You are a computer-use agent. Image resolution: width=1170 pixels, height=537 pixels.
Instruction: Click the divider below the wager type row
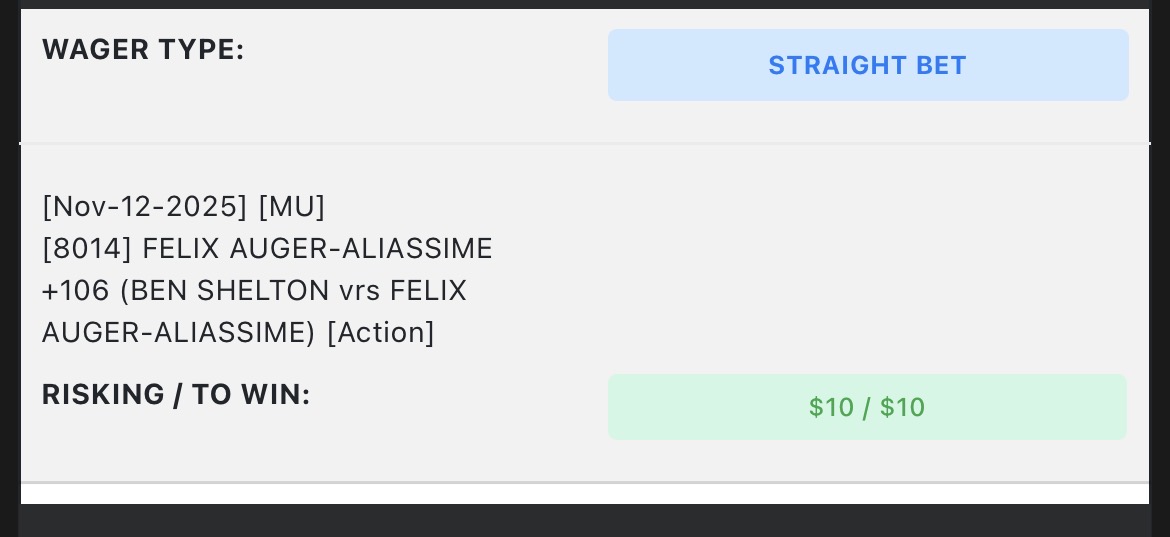pyautogui.click(x=585, y=144)
